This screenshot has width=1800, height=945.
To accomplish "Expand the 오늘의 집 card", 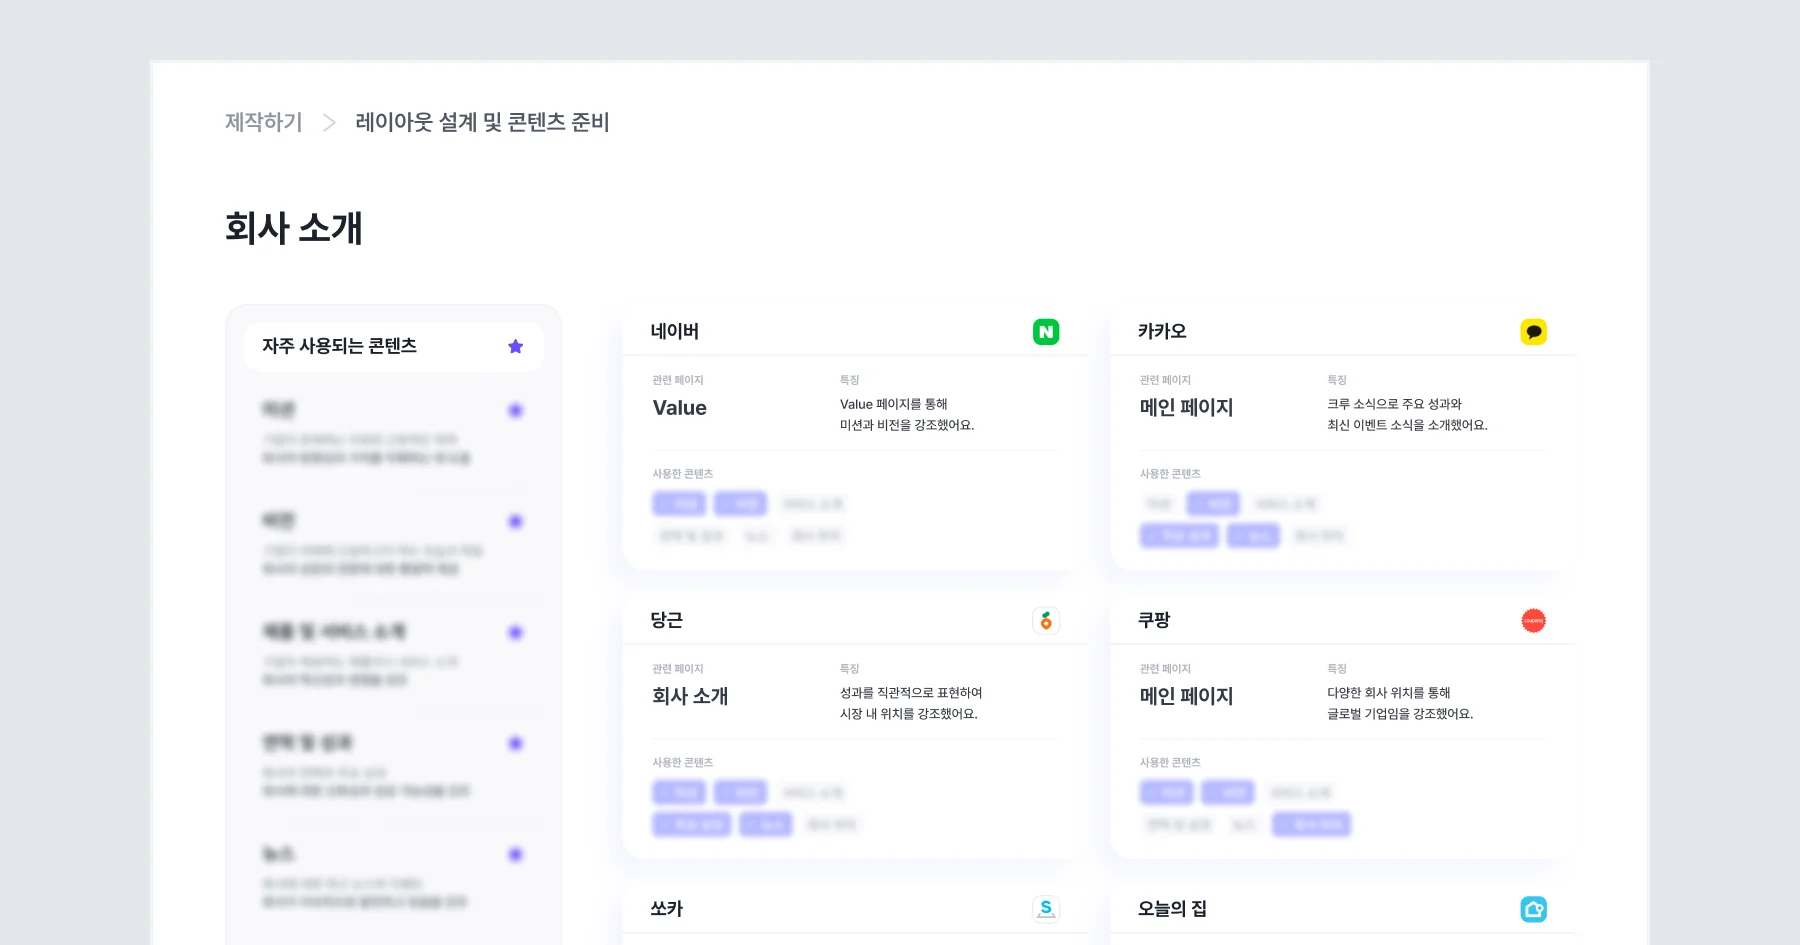I will (1340, 908).
